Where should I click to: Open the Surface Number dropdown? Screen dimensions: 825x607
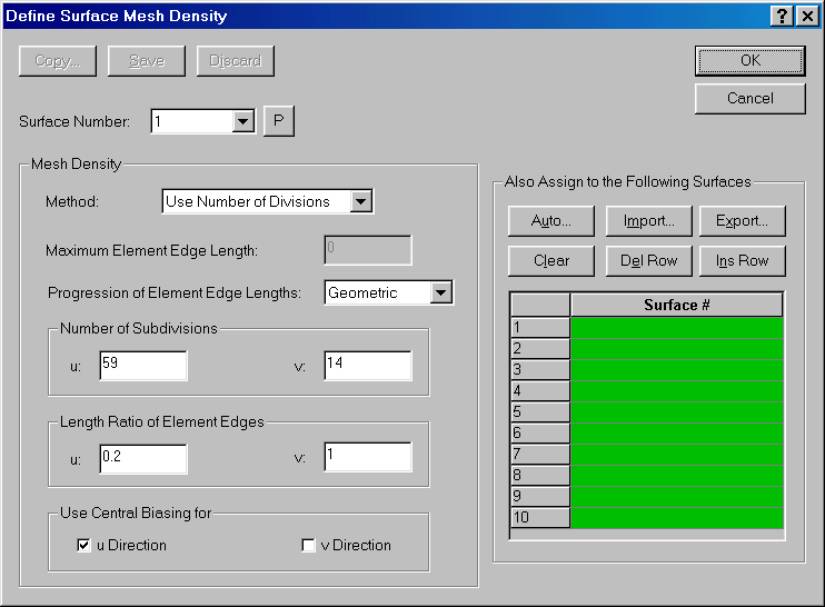pos(241,121)
